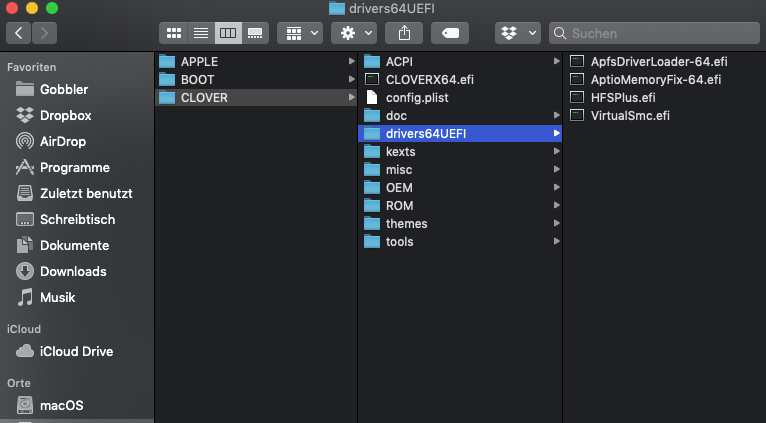The image size is (766, 423).
Task: Select the themes folder
Action: (460, 224)
